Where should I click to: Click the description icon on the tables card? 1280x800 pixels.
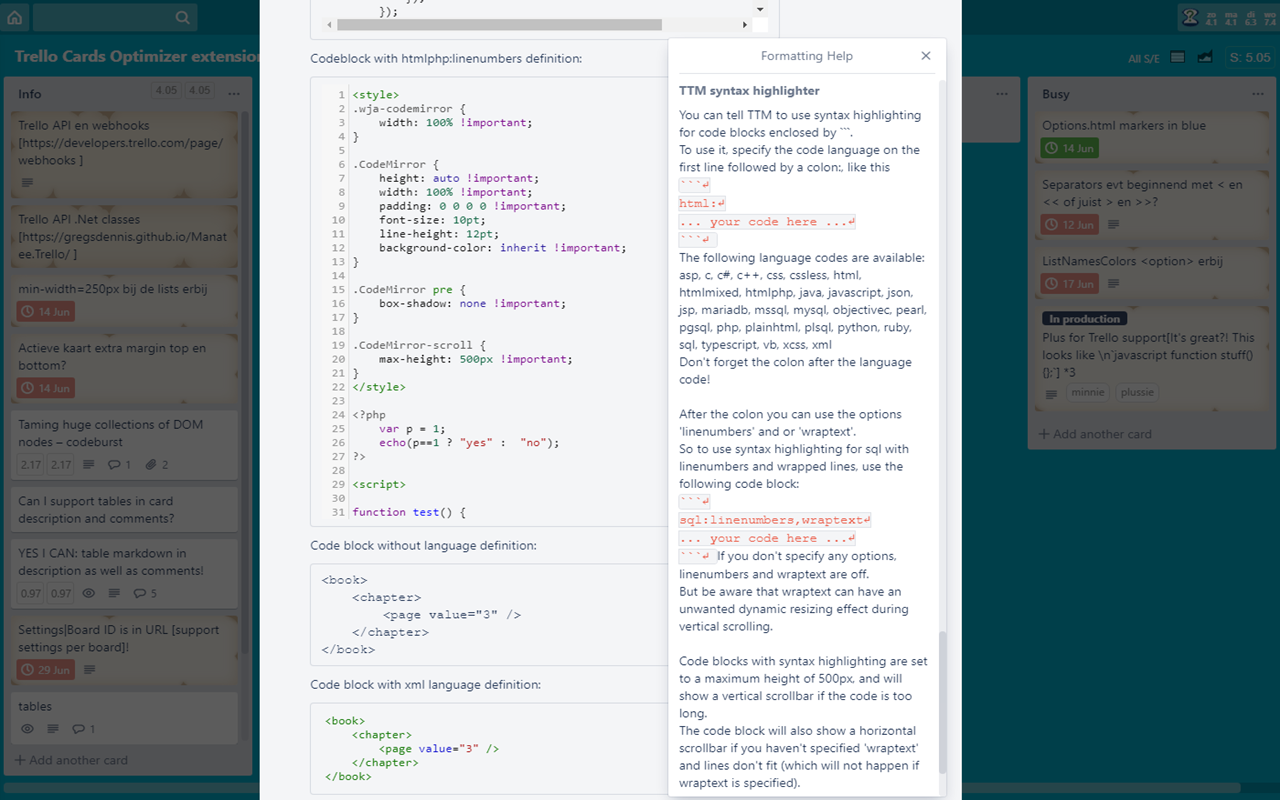(x=53, y=728)
